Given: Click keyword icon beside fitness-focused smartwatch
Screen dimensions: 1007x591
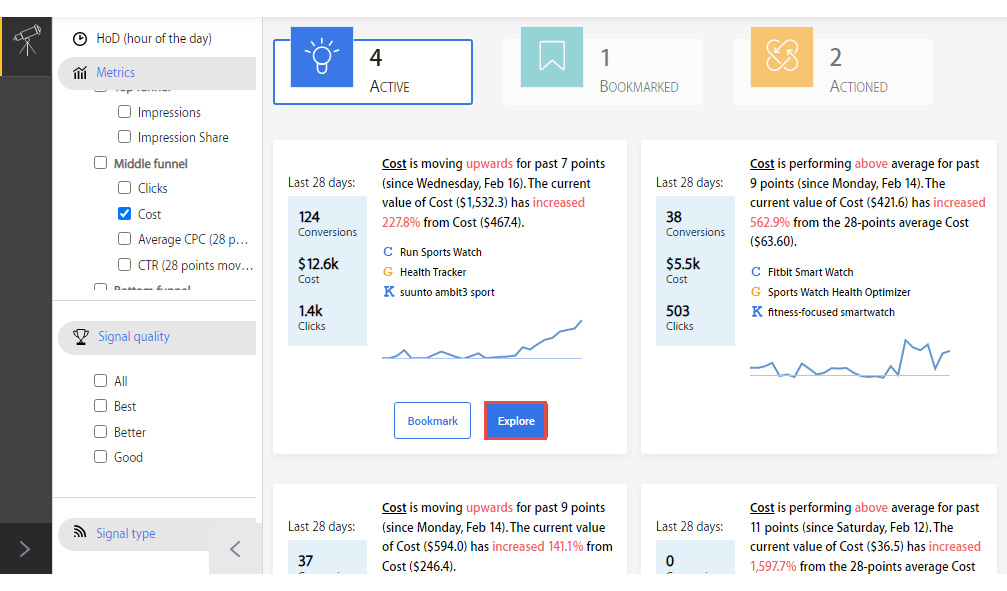Looking at the screenshot, I should 757,312.
